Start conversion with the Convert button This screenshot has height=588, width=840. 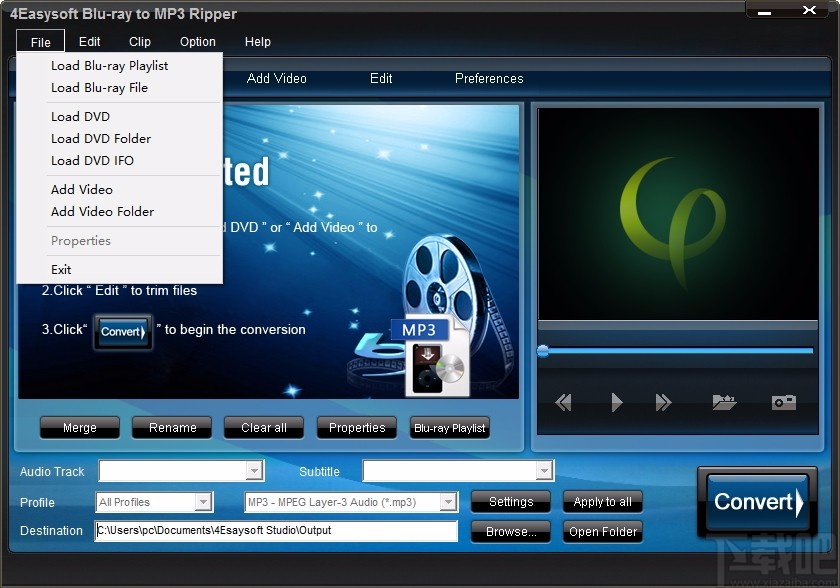coord(756,501)
